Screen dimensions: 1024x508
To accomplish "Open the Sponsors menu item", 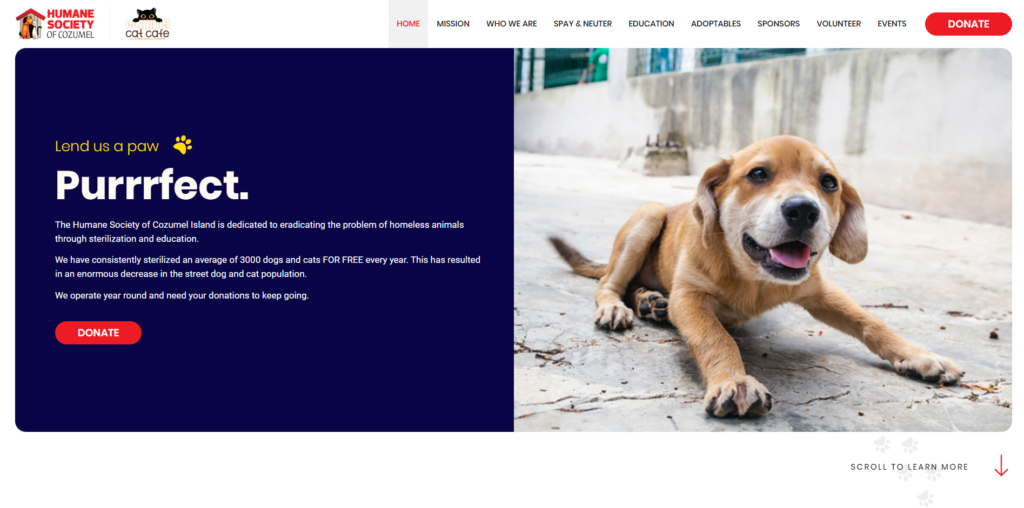I will click(778, 24).
